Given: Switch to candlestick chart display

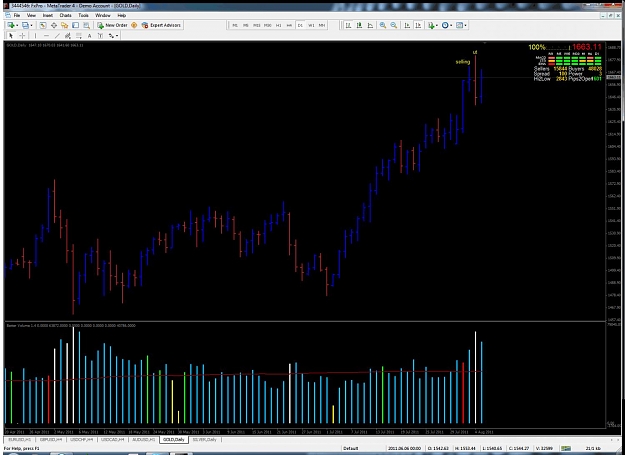Looking at the screenshot, I should coord(359,25).
